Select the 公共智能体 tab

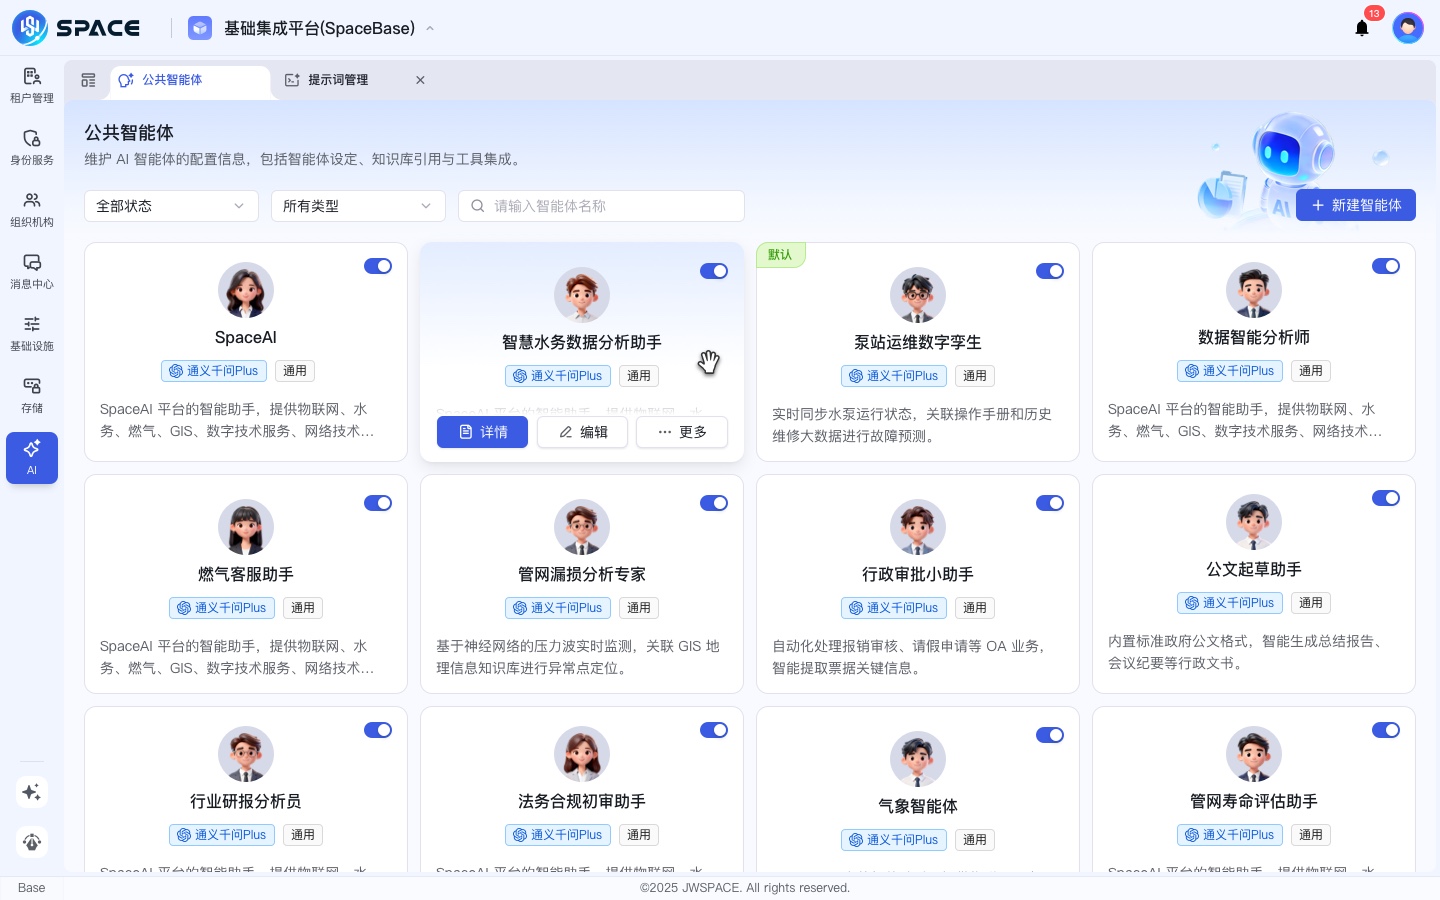tap(172, 80)
